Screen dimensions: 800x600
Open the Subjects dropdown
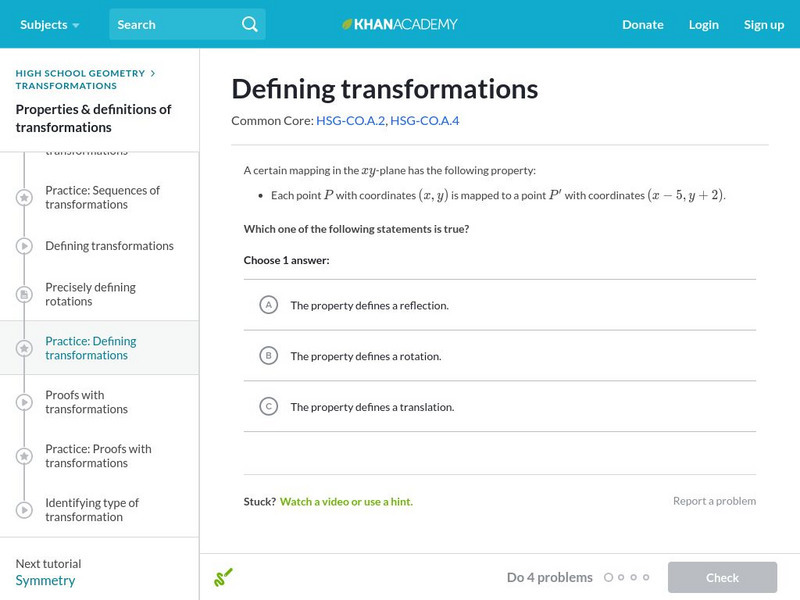tap(44, 23)
